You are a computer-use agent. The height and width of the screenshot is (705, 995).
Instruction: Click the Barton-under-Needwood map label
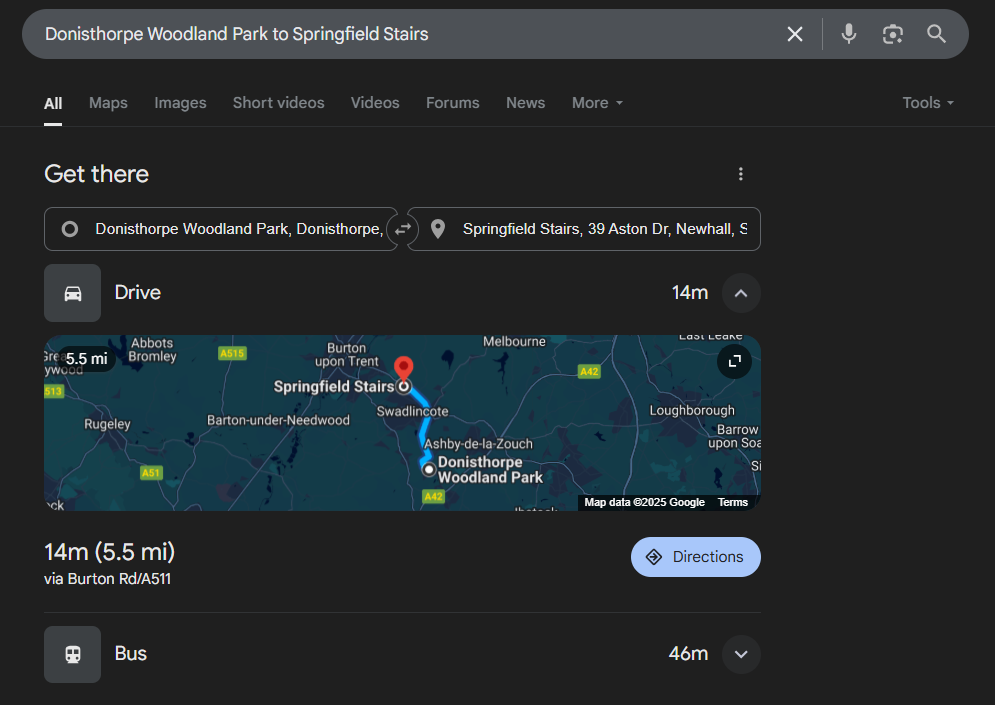click(x=278, y=420)
